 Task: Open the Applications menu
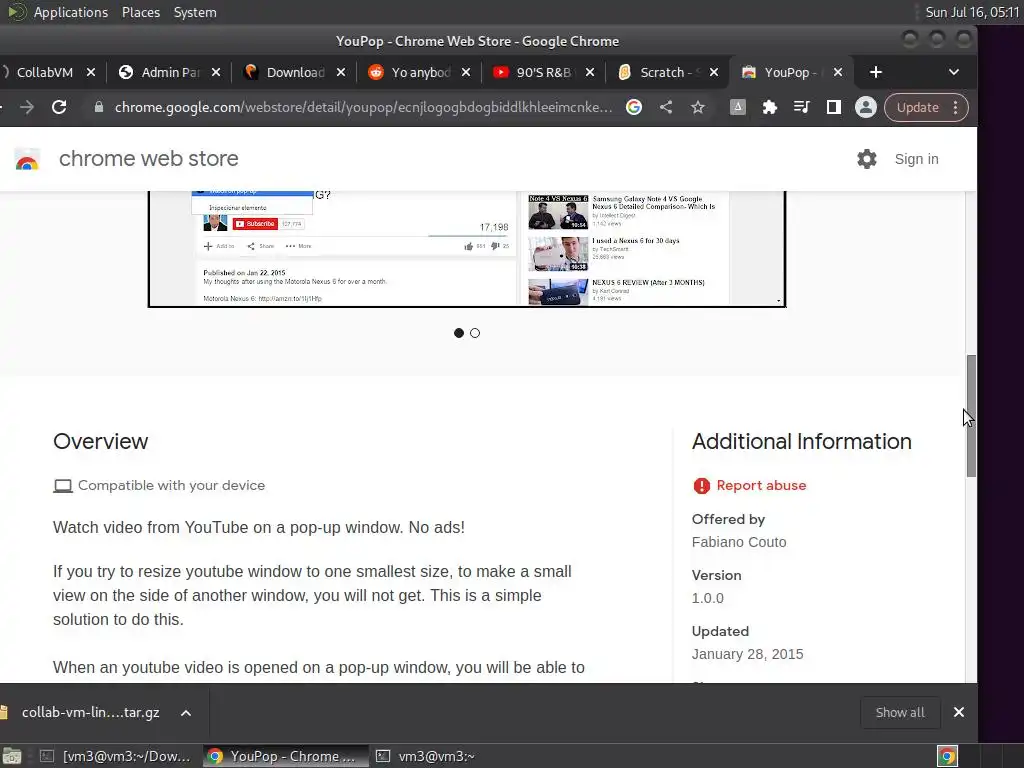(x=71, y=12)
